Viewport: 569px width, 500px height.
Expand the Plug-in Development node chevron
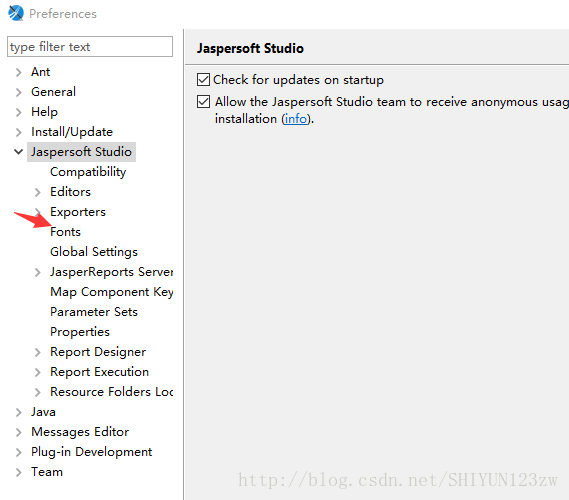click(19, 452)
